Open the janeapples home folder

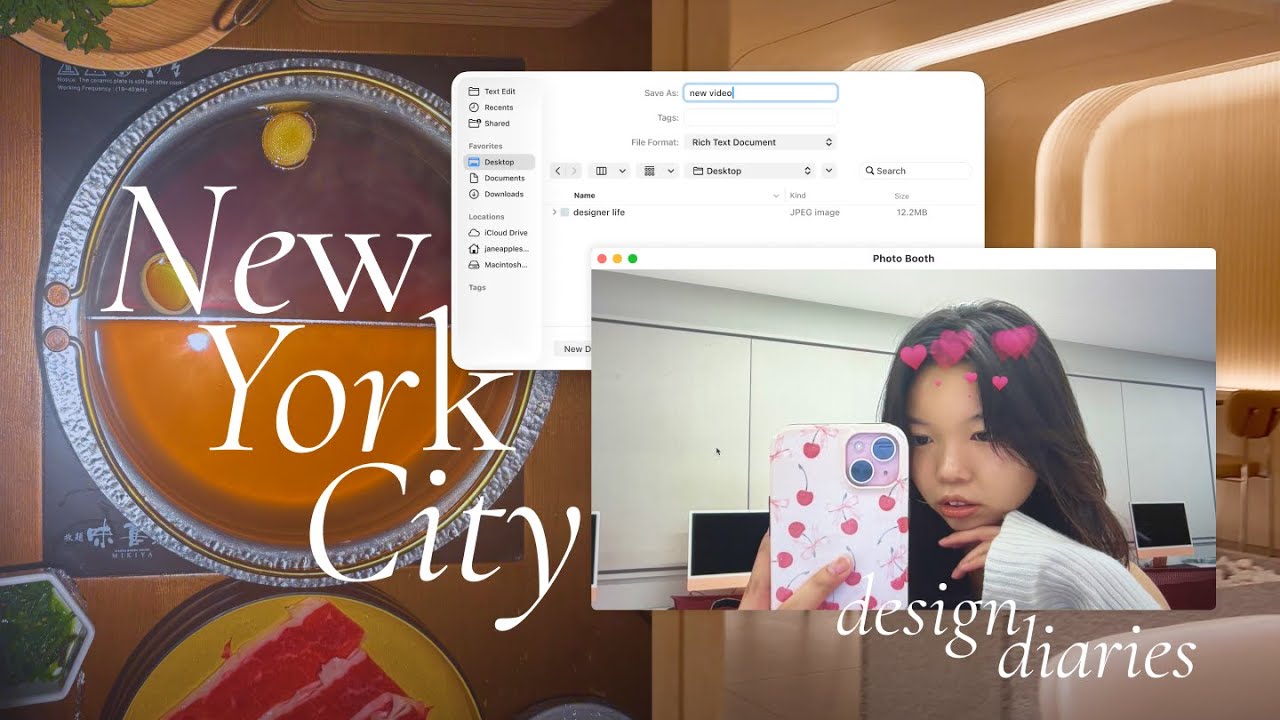click(499, 249)
